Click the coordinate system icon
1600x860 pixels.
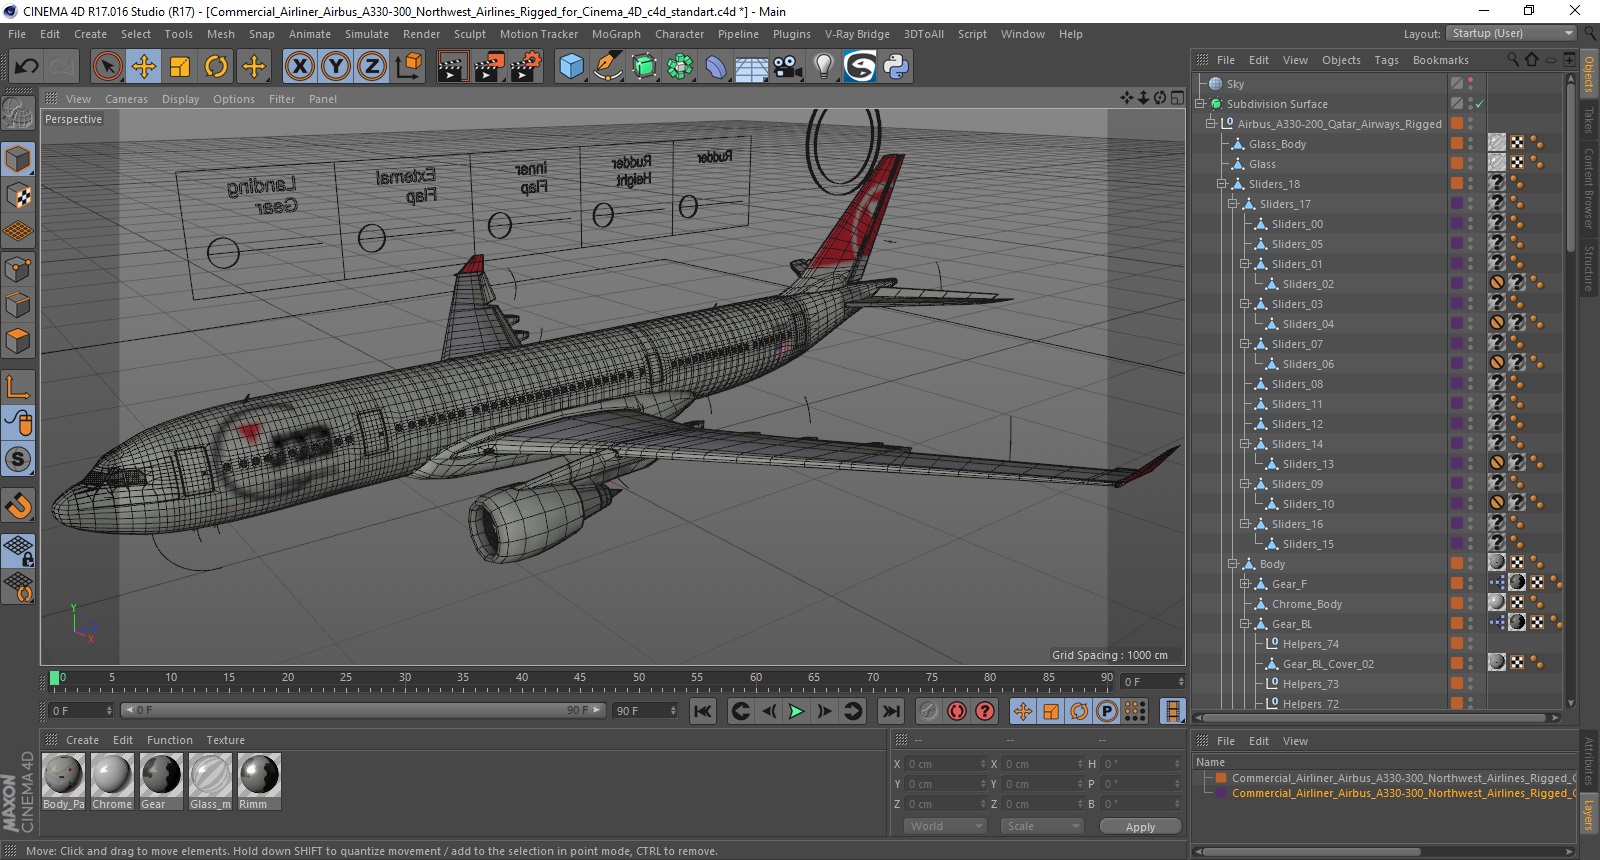coord(408,67)
